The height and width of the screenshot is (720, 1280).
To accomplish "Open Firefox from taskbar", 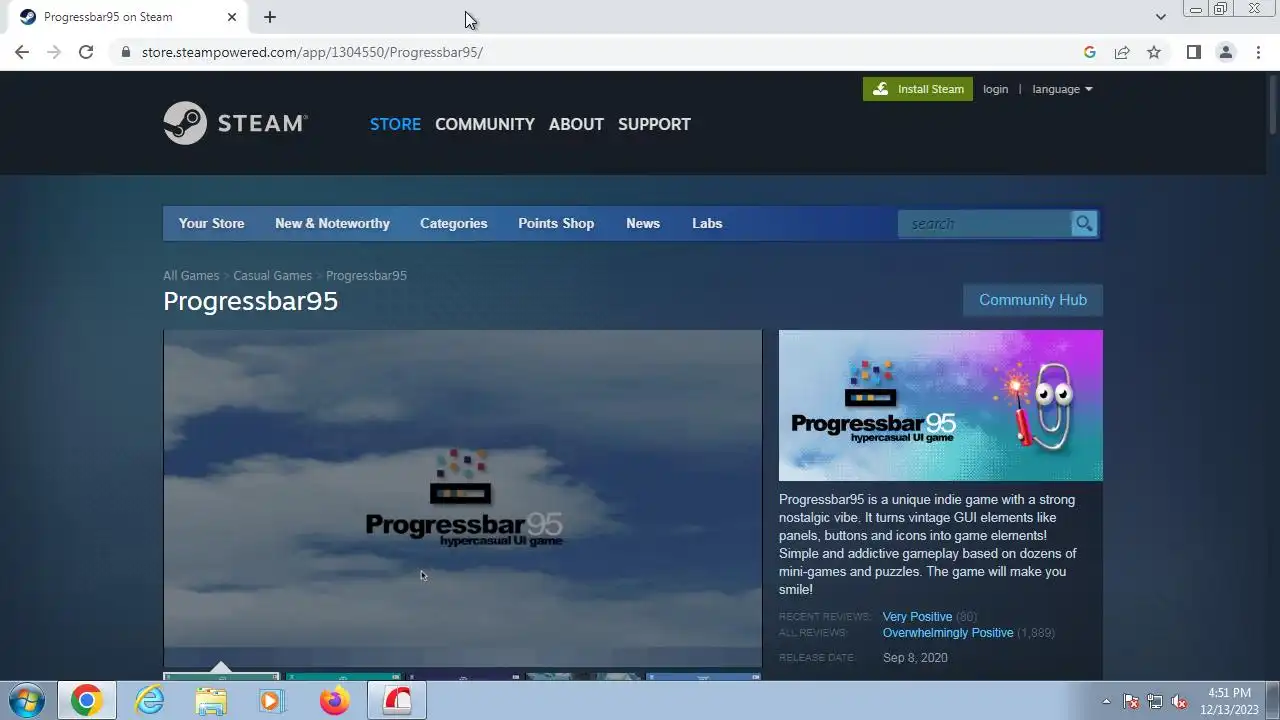I will click(x=334, y=701).
